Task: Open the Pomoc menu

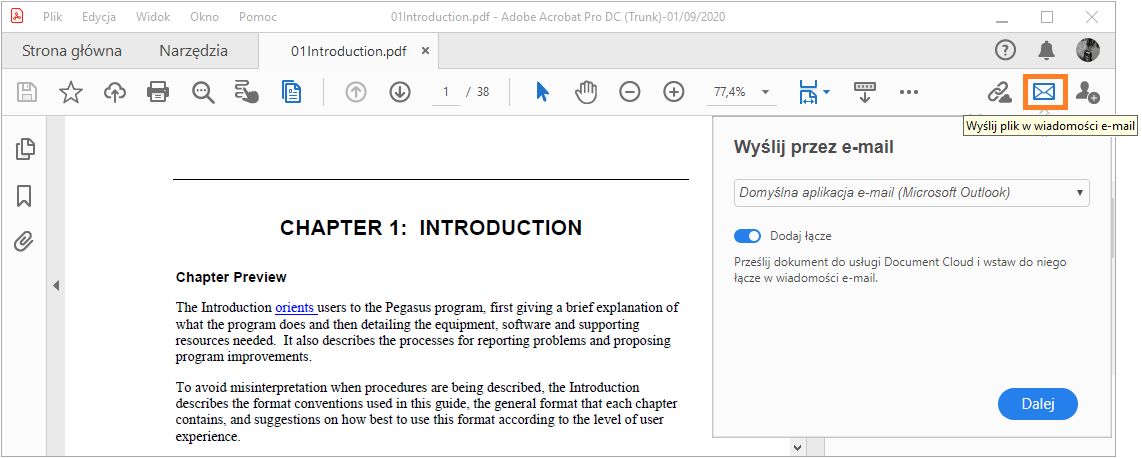Action: (x=257, y=16)
